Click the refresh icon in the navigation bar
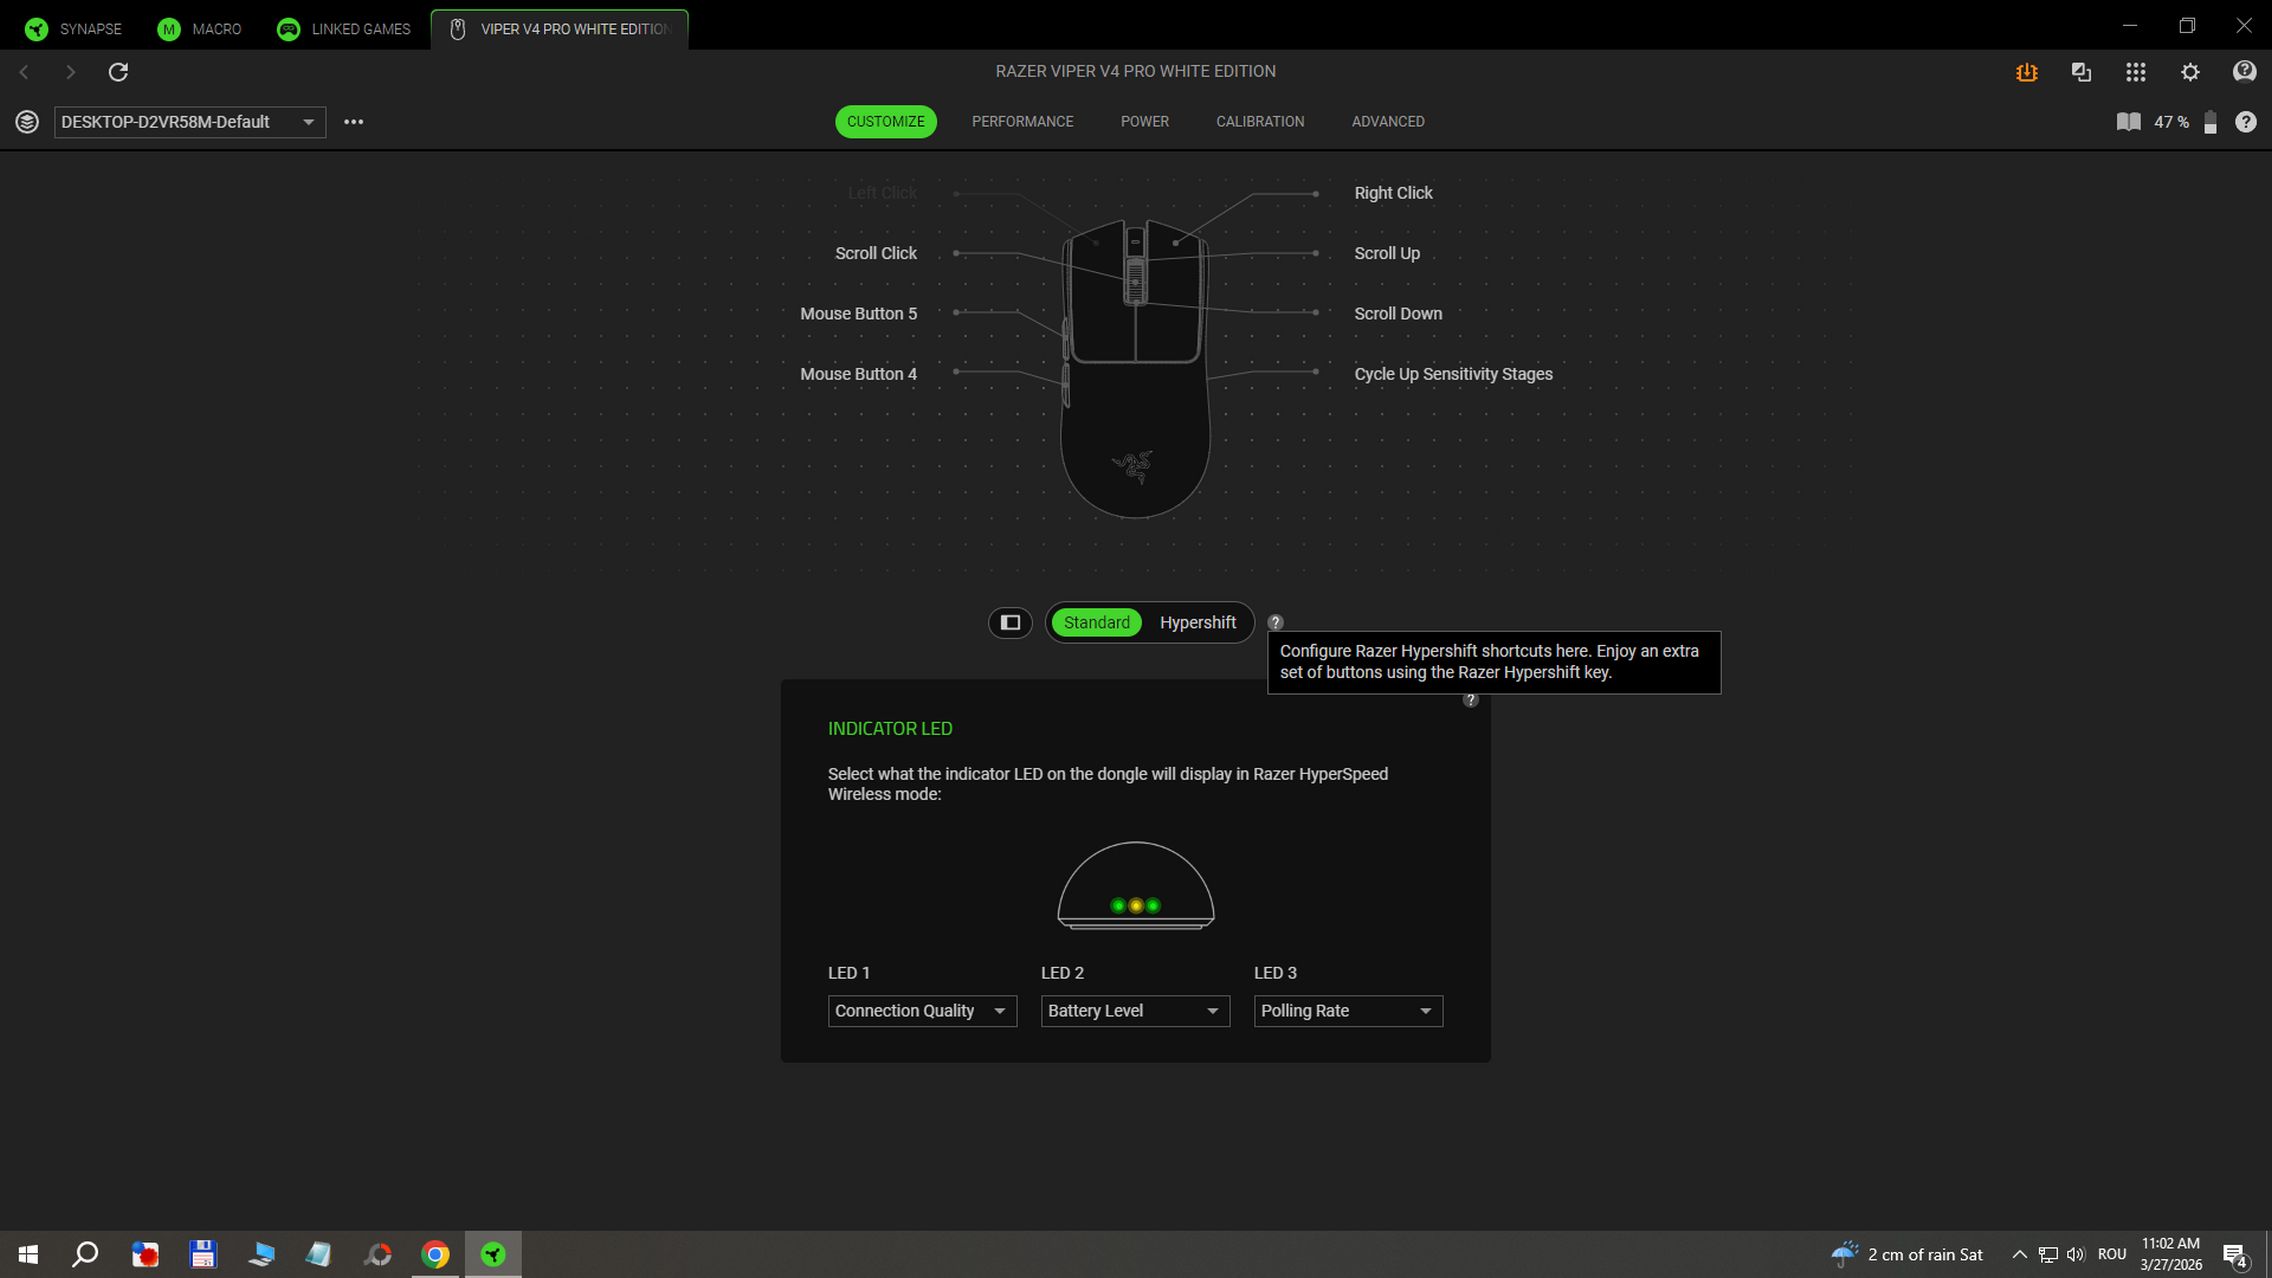 tap(118, 72)
